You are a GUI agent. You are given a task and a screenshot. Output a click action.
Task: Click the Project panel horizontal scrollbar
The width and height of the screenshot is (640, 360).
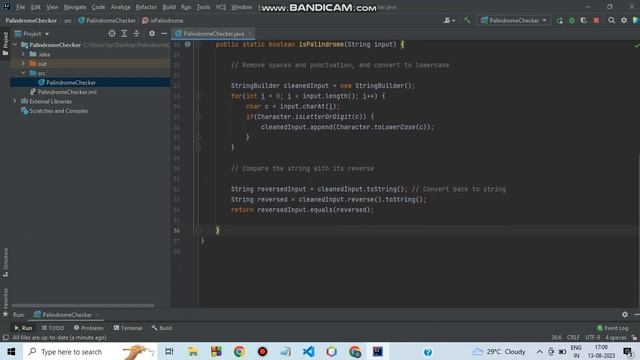[x=83, y=305]
